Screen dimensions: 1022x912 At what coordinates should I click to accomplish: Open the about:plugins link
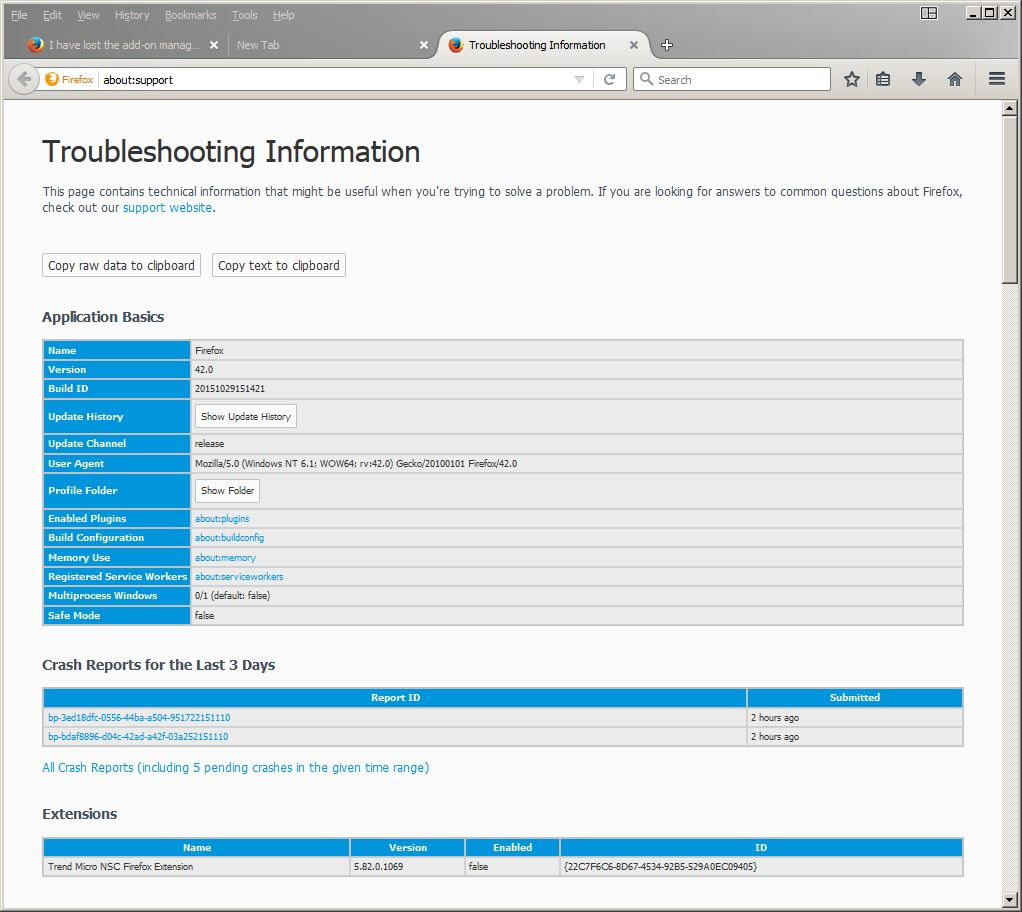coord(222,518)
